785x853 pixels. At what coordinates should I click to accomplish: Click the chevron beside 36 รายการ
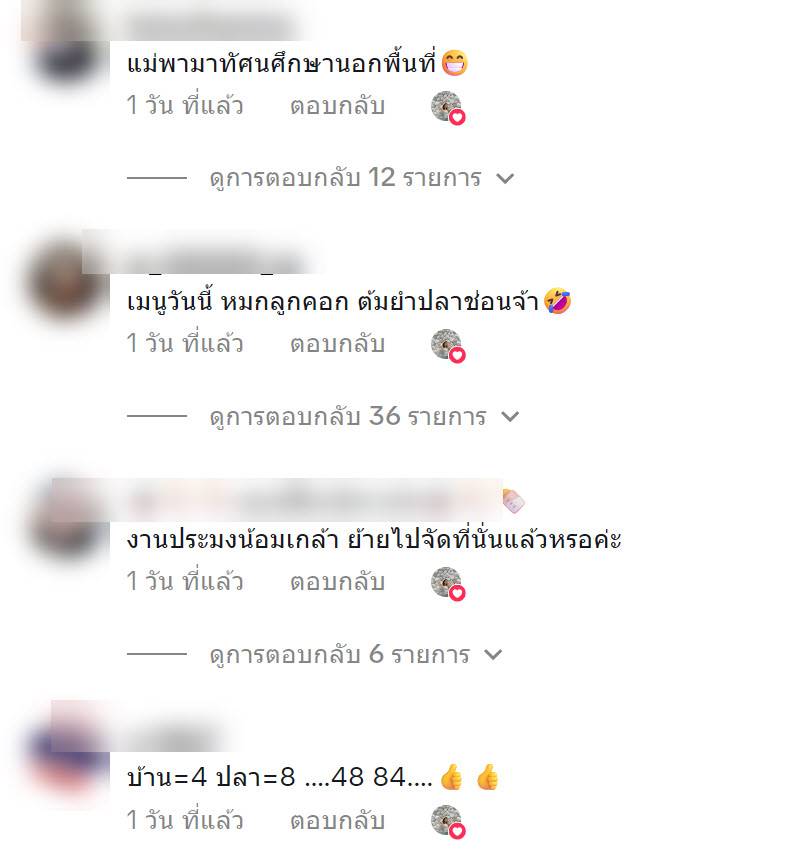click(x=510, y=417)
